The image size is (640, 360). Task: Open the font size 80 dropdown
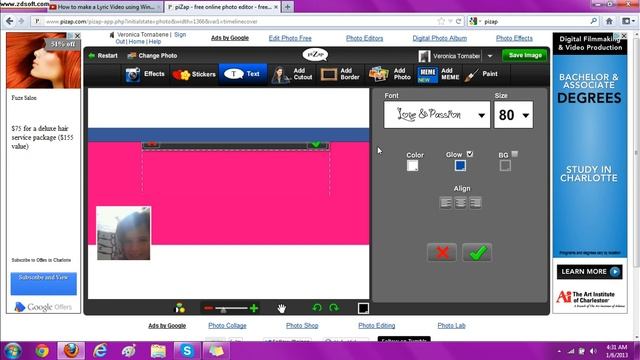coord(513,115)
